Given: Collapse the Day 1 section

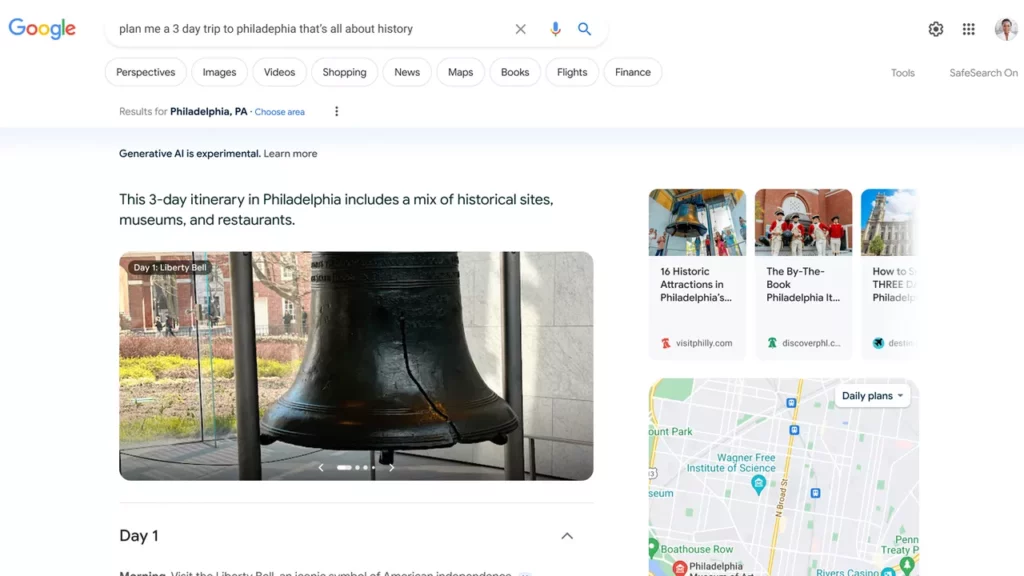Looking at the screenshot, I should [567, 536].
